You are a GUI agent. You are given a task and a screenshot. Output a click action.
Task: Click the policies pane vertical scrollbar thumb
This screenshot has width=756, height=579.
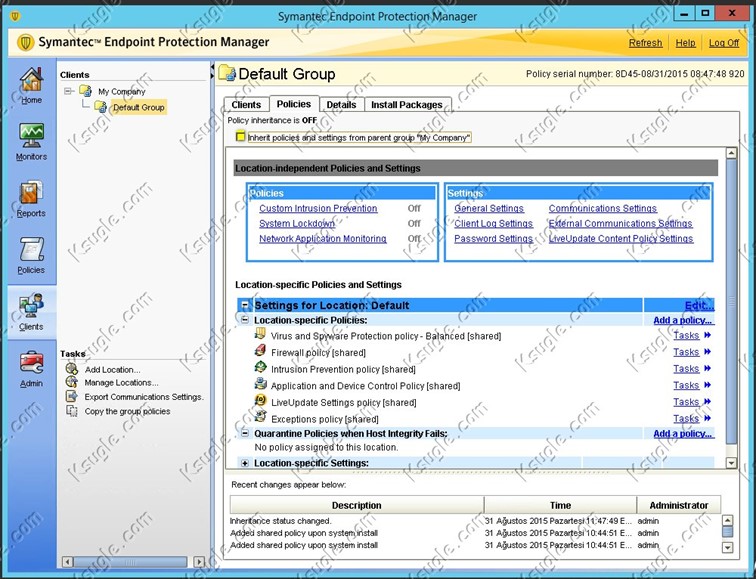pos(731,301)
